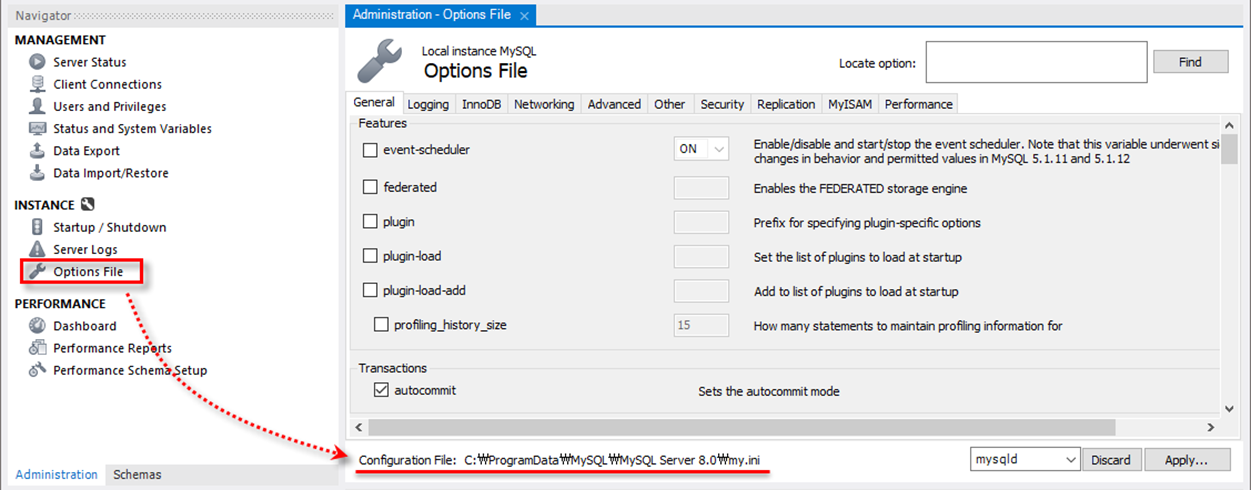Open Server Logs
This screenshot has width=1251, height=490.
pyautogui.click(x=85, y=249)
